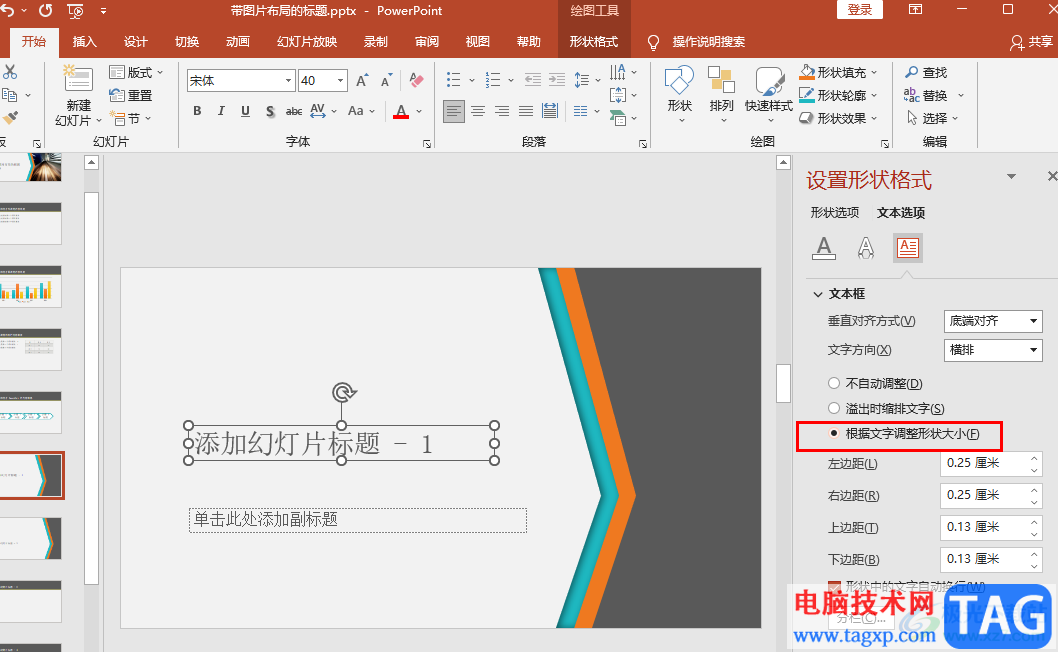Toggle text Shadow (S) button
The height and width of the screenshot is (652, 1058).
(x=270, y=111)
